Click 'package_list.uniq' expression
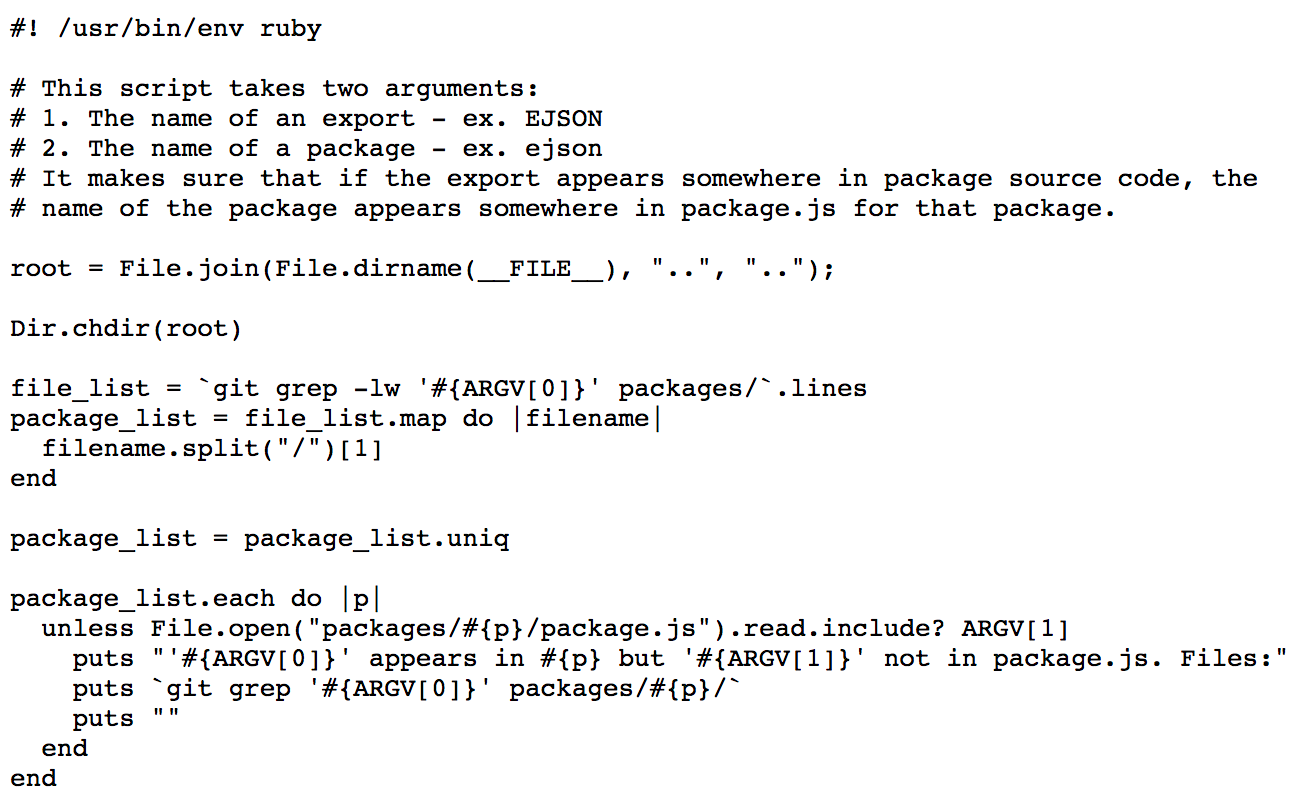 376,538
